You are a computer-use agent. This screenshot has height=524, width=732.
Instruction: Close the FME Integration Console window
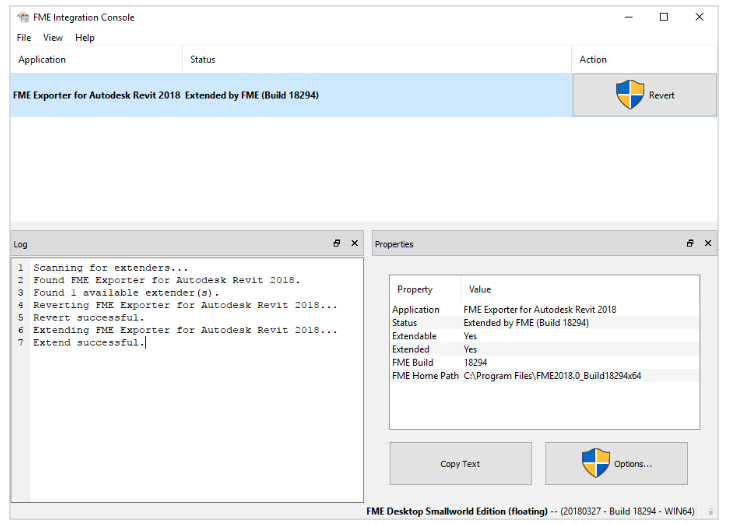tap(699, 17)
